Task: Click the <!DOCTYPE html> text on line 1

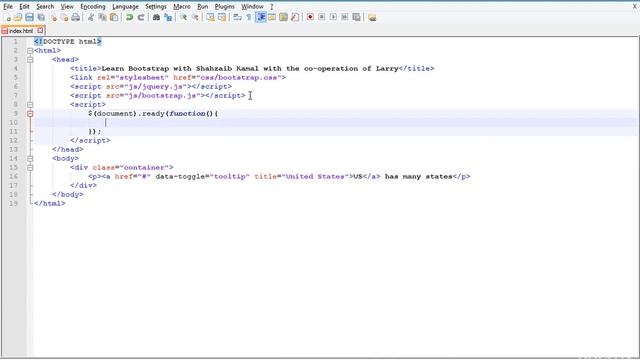Action: [x=68, y=42]
